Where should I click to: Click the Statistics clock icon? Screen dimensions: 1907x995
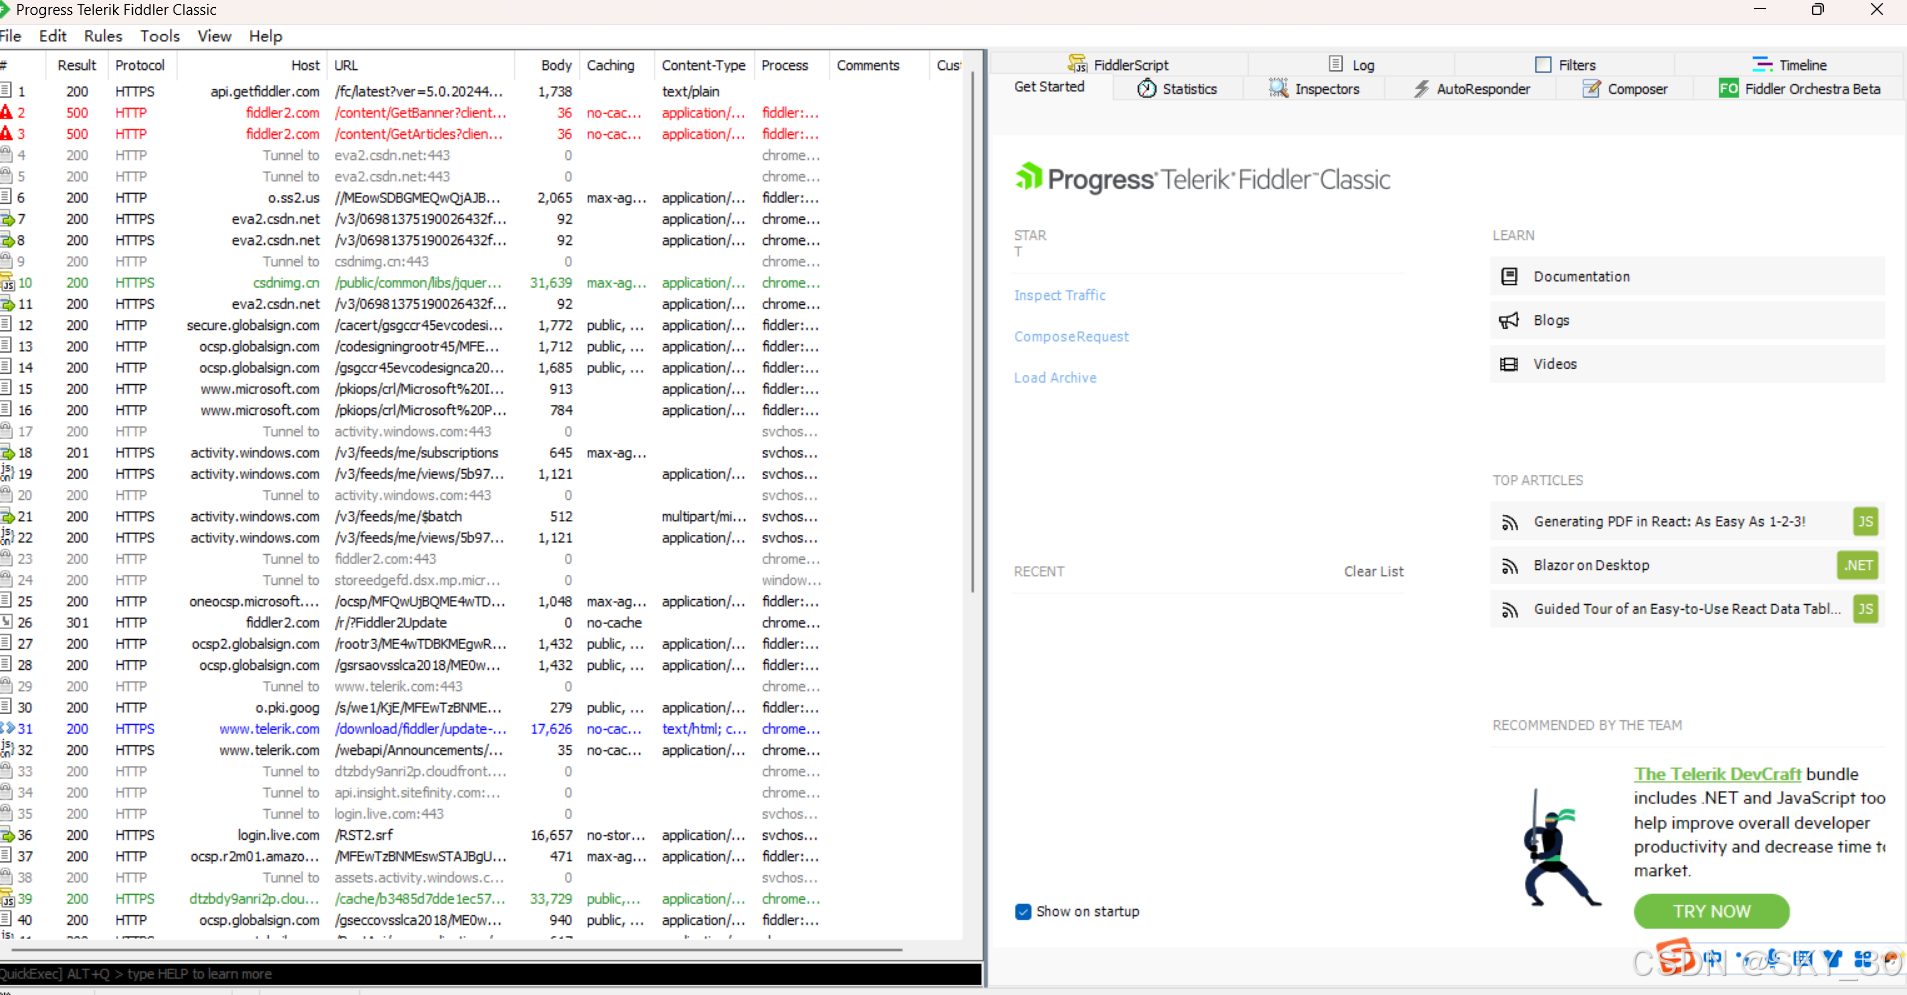tap(1147, 89)
